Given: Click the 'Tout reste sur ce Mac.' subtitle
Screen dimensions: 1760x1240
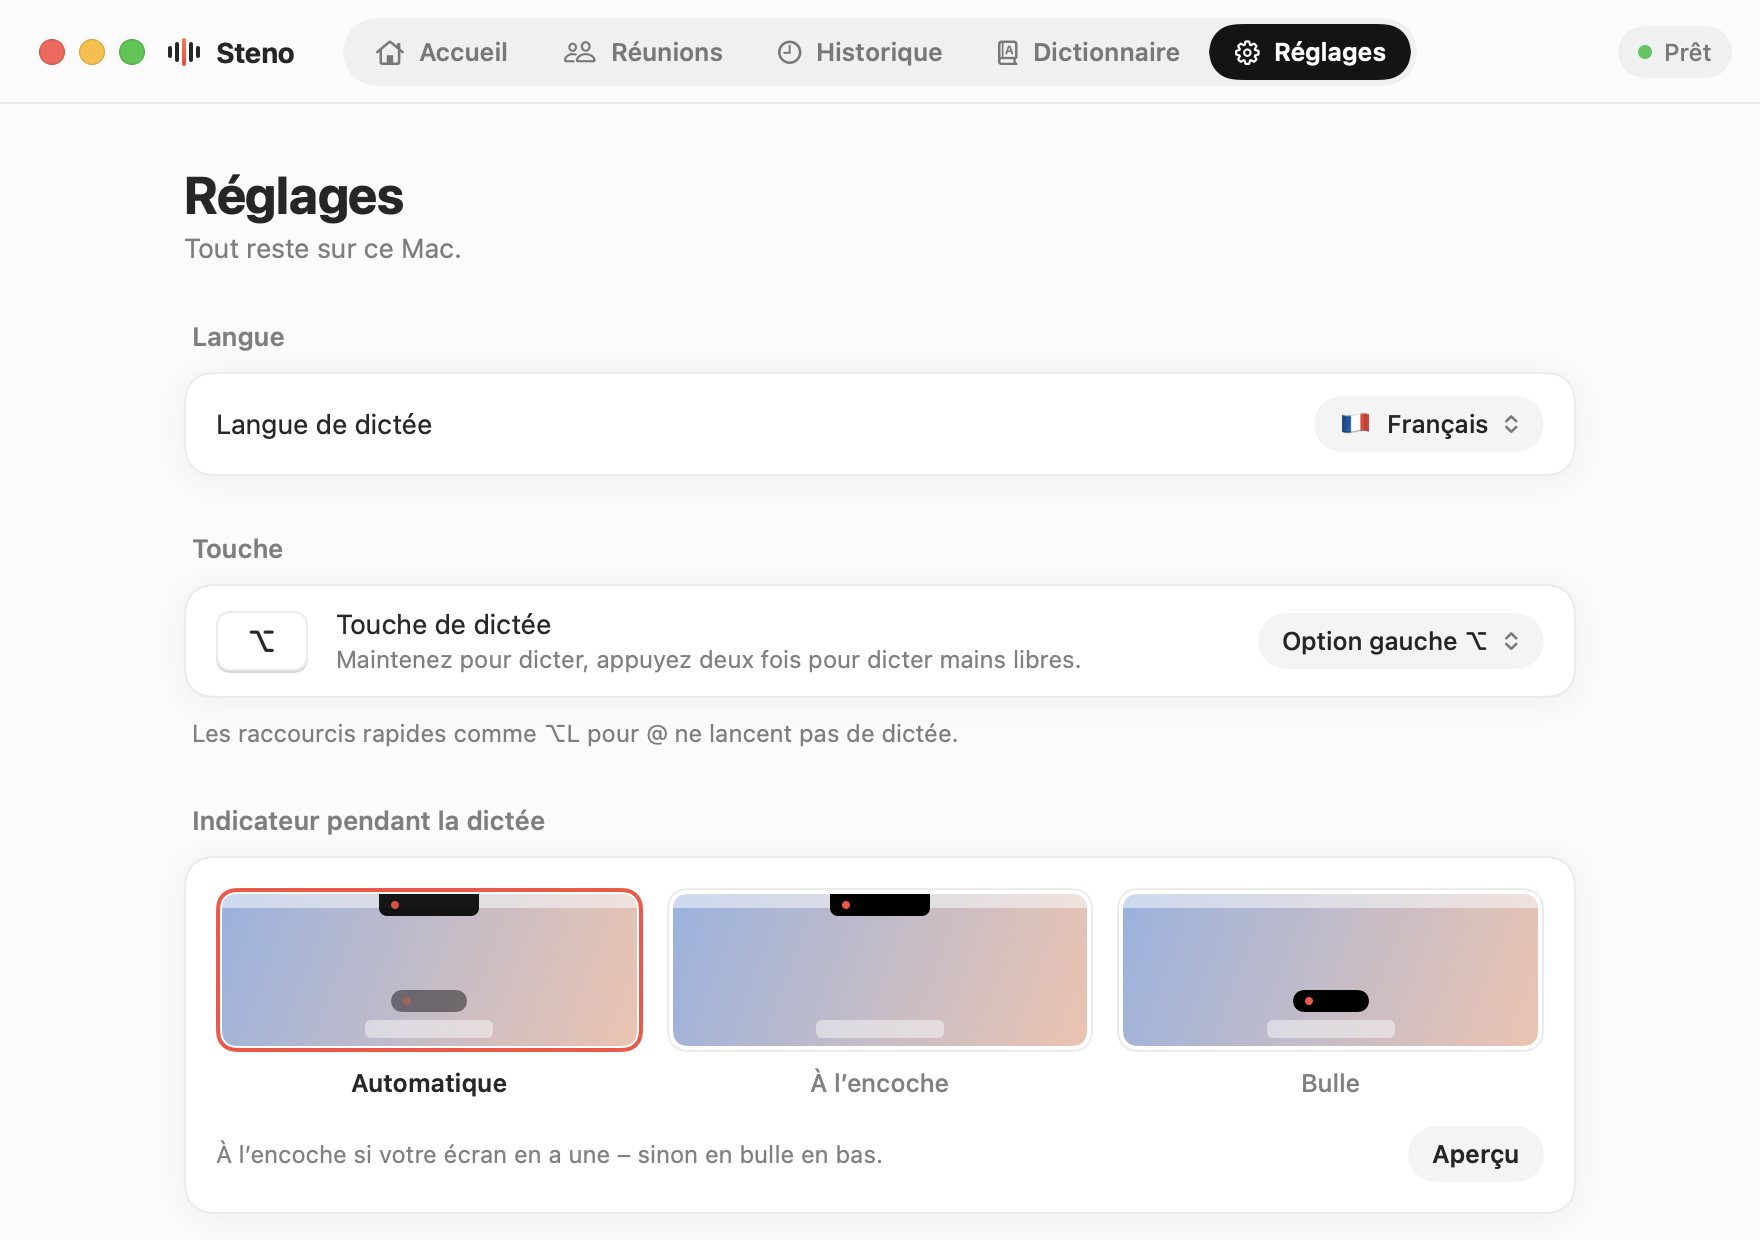Looking at the screenshot, I should point(323,249).
